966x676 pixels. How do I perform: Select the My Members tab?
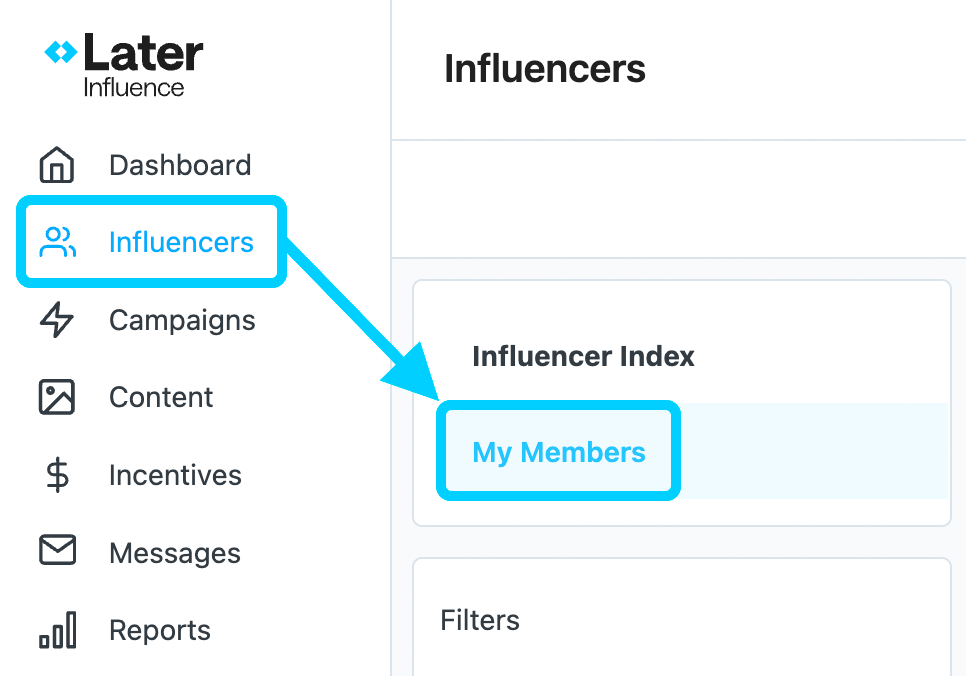coord(559,452)
